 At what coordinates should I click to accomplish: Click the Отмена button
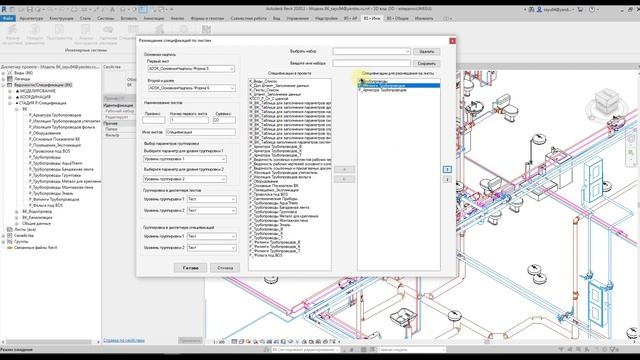click(x=225, y=268)
